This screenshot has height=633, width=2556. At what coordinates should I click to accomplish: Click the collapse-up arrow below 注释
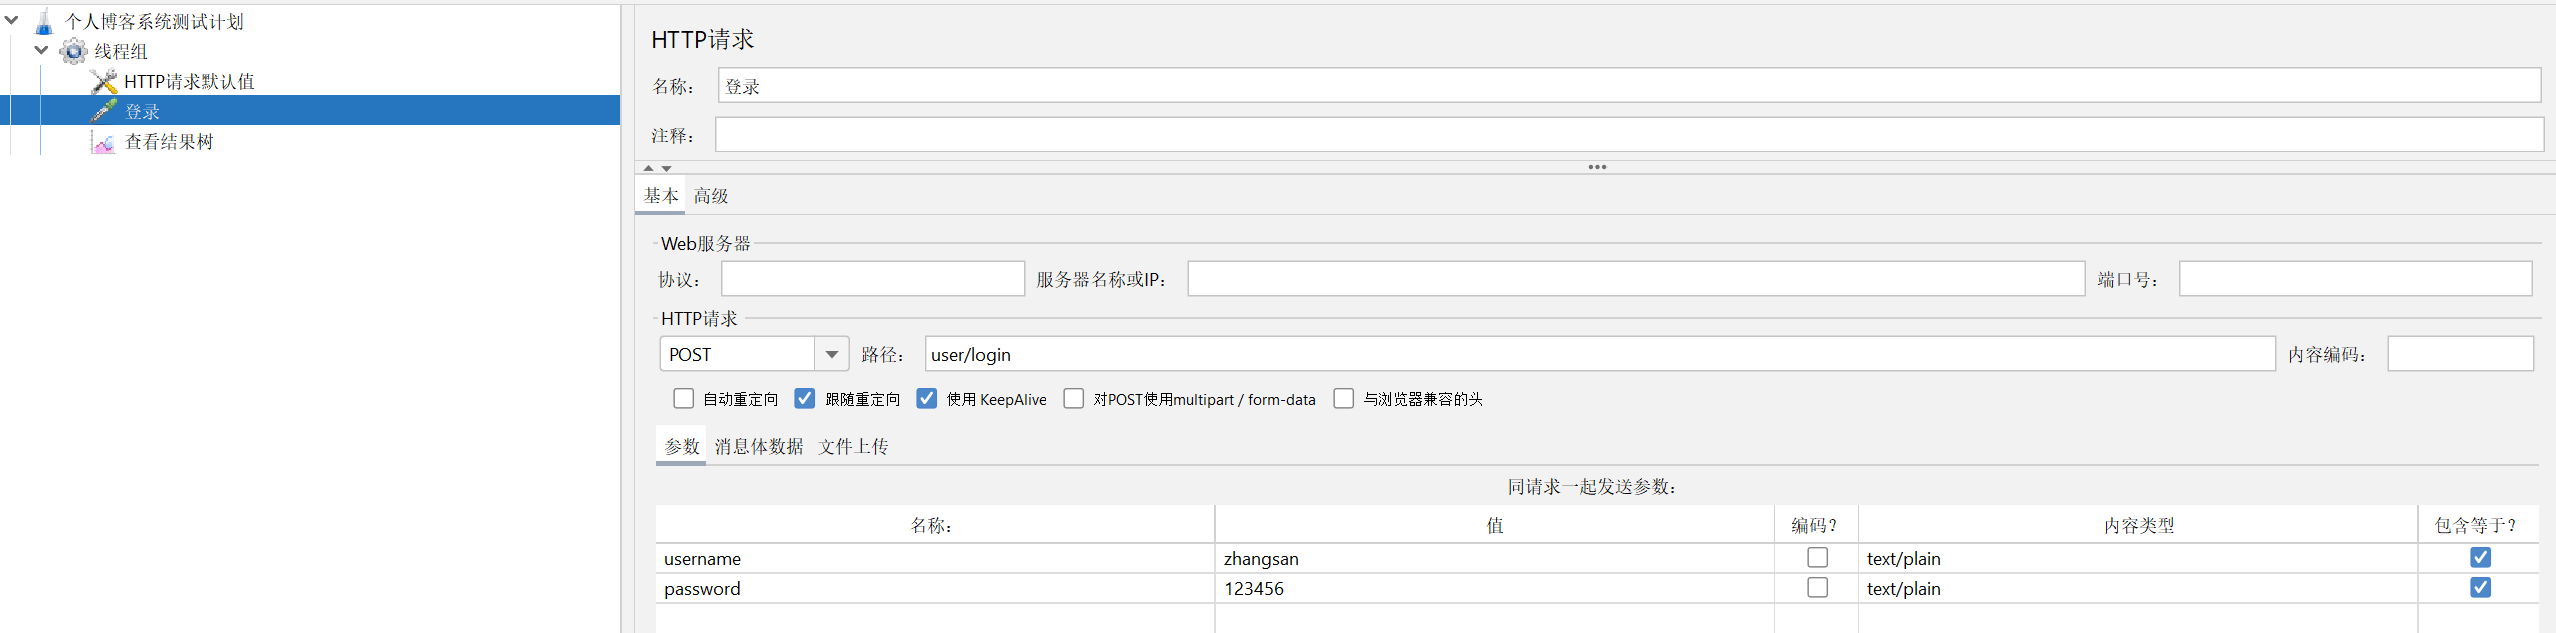coord(649,168)
